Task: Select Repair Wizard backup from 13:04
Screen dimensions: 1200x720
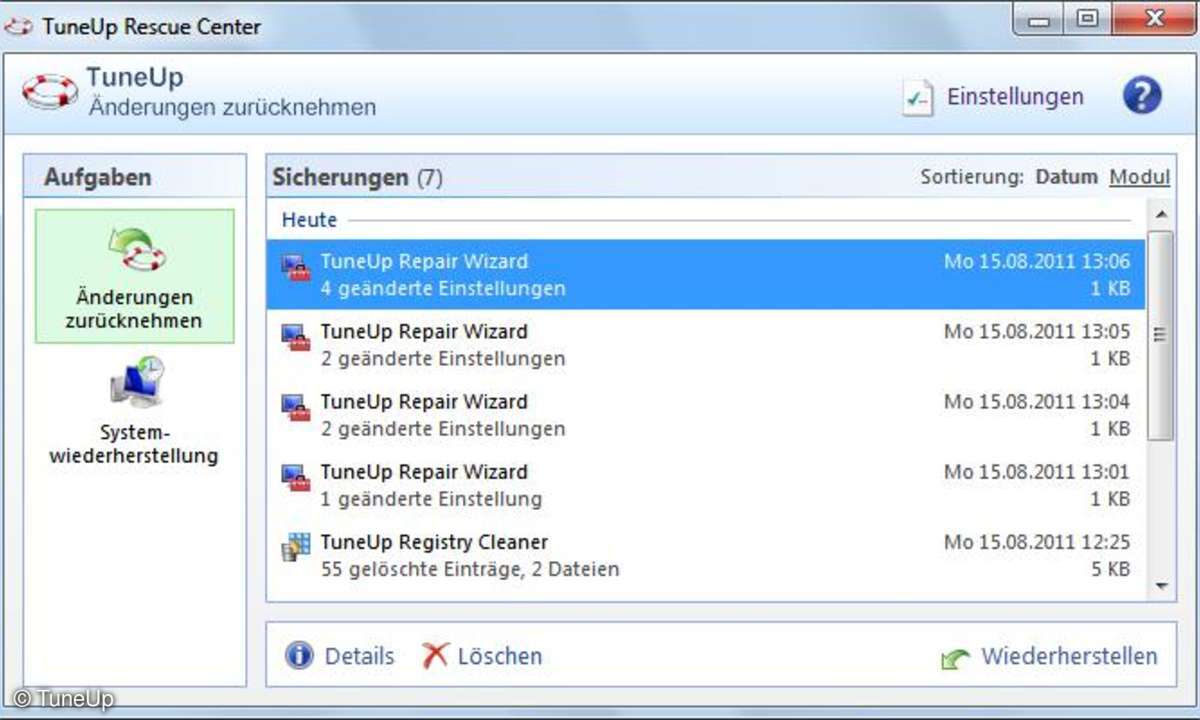Action: (x=706, y=414)
